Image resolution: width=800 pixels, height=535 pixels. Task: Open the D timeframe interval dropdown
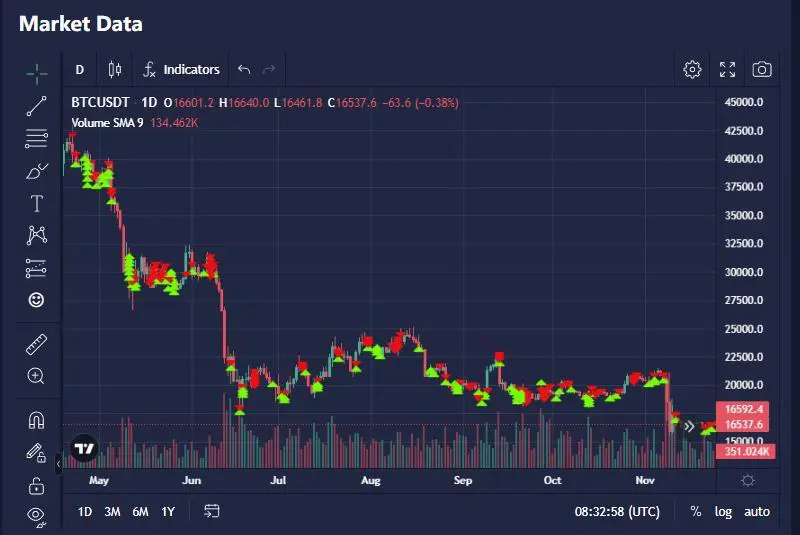tap(80, 69)
